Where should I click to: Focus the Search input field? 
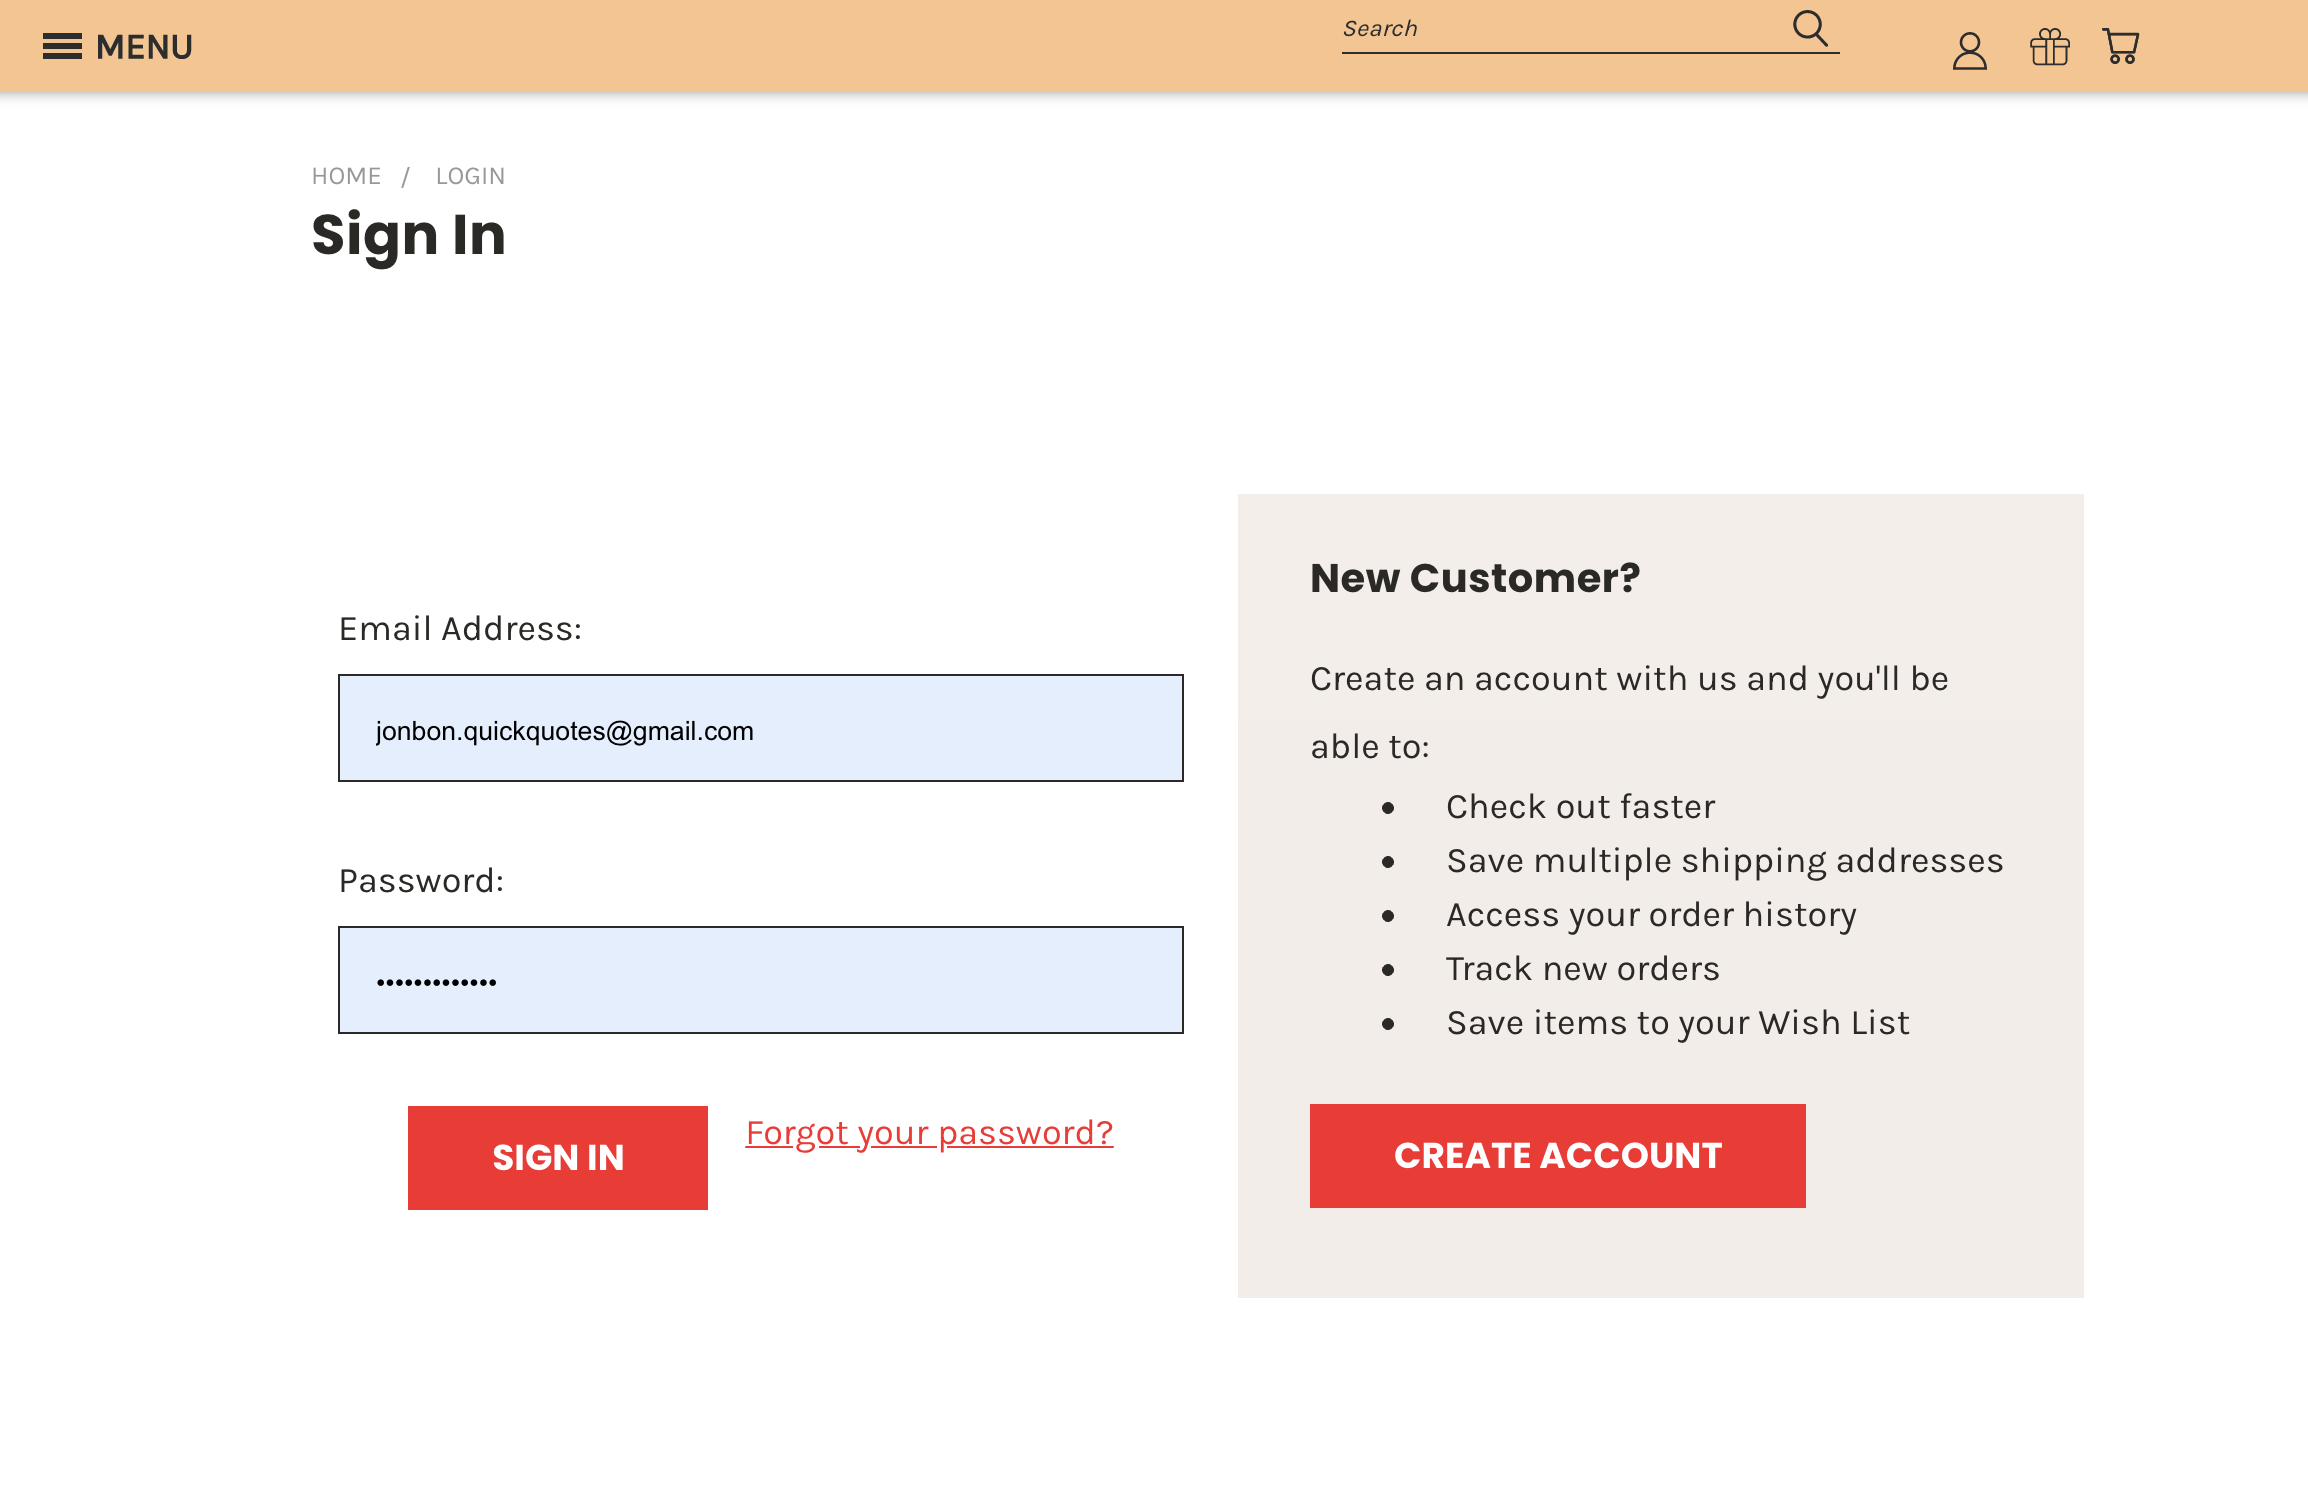[1560, 29]
